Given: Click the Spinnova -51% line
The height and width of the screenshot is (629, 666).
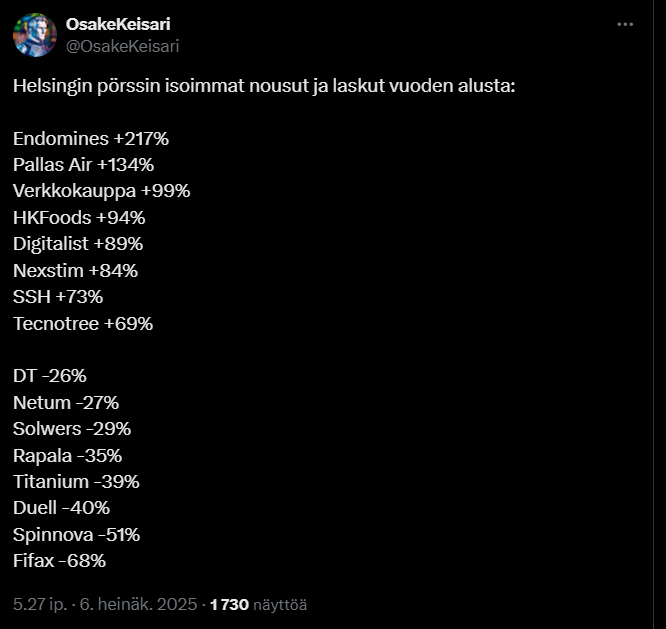Looking at the screenshot, I should 76,535.
